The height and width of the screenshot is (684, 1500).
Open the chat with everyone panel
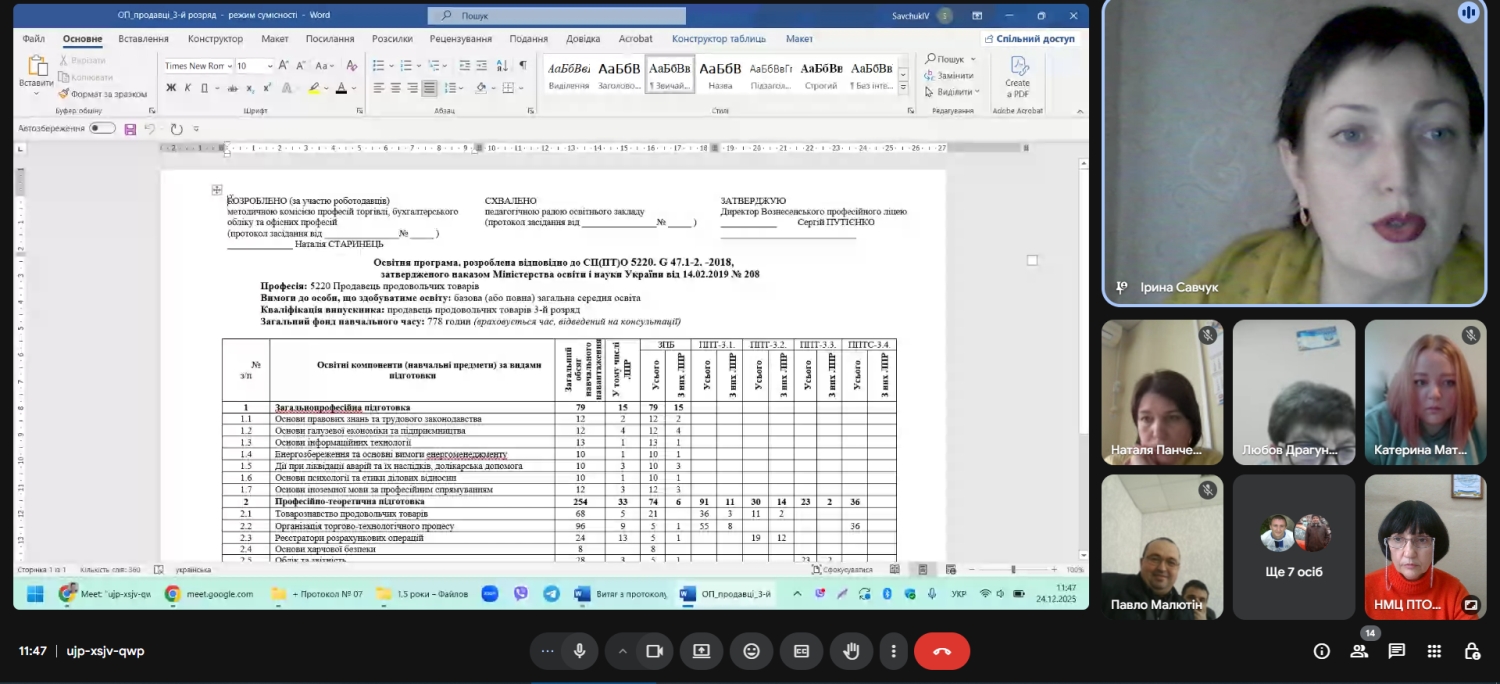[1397, 651]
